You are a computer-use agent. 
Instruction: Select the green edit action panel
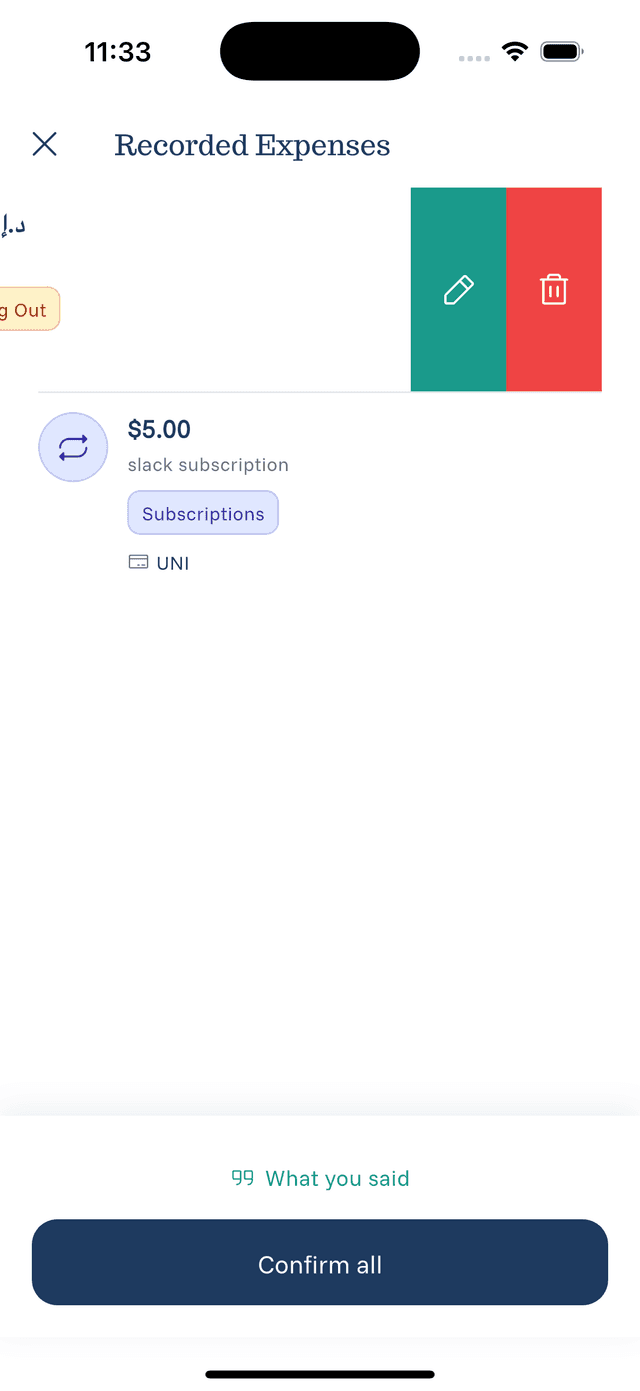click(x=458, y=289)
